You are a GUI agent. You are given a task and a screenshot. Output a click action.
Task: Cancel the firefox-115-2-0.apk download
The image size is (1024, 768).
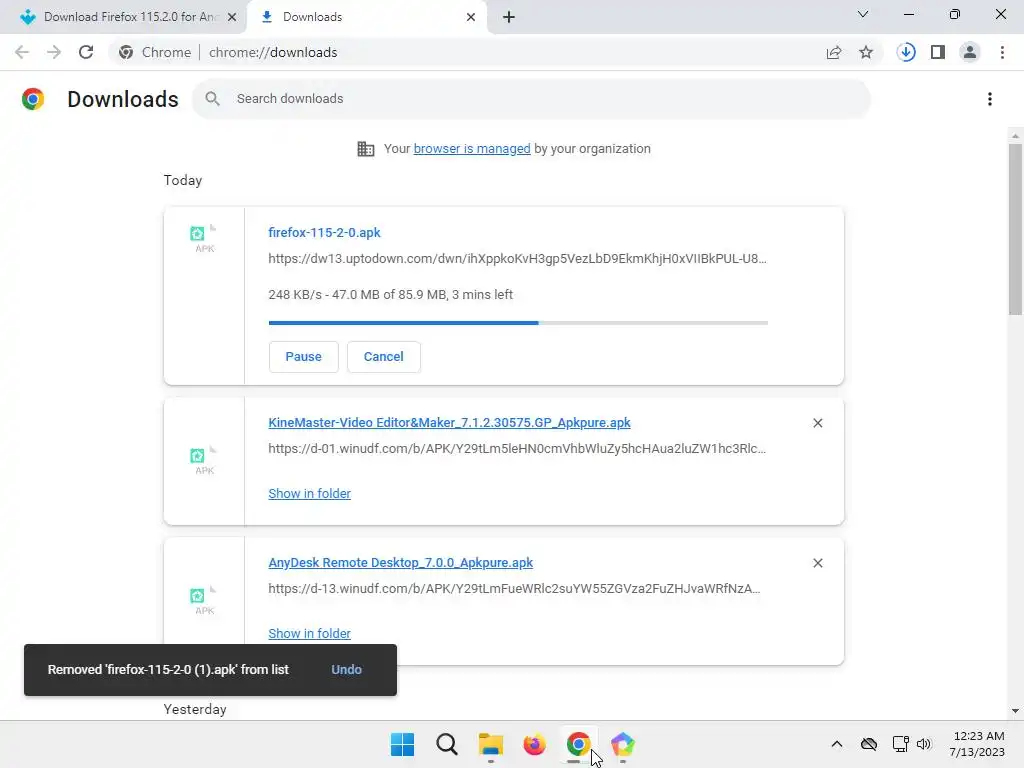pyautogui.click(x=383, y=357)
